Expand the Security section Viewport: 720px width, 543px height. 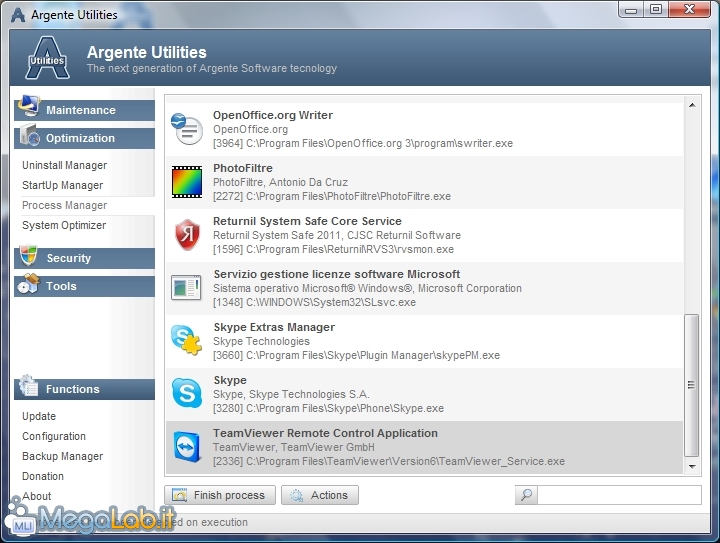pyautogui.click(x=84, y=258)
